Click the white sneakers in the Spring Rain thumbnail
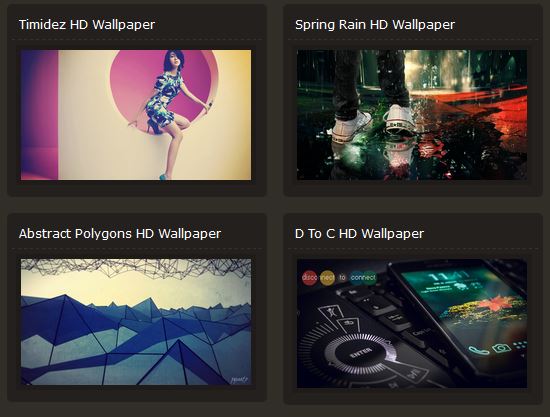Viewport: 550px width, 417px height. click(x=372, y=125)
